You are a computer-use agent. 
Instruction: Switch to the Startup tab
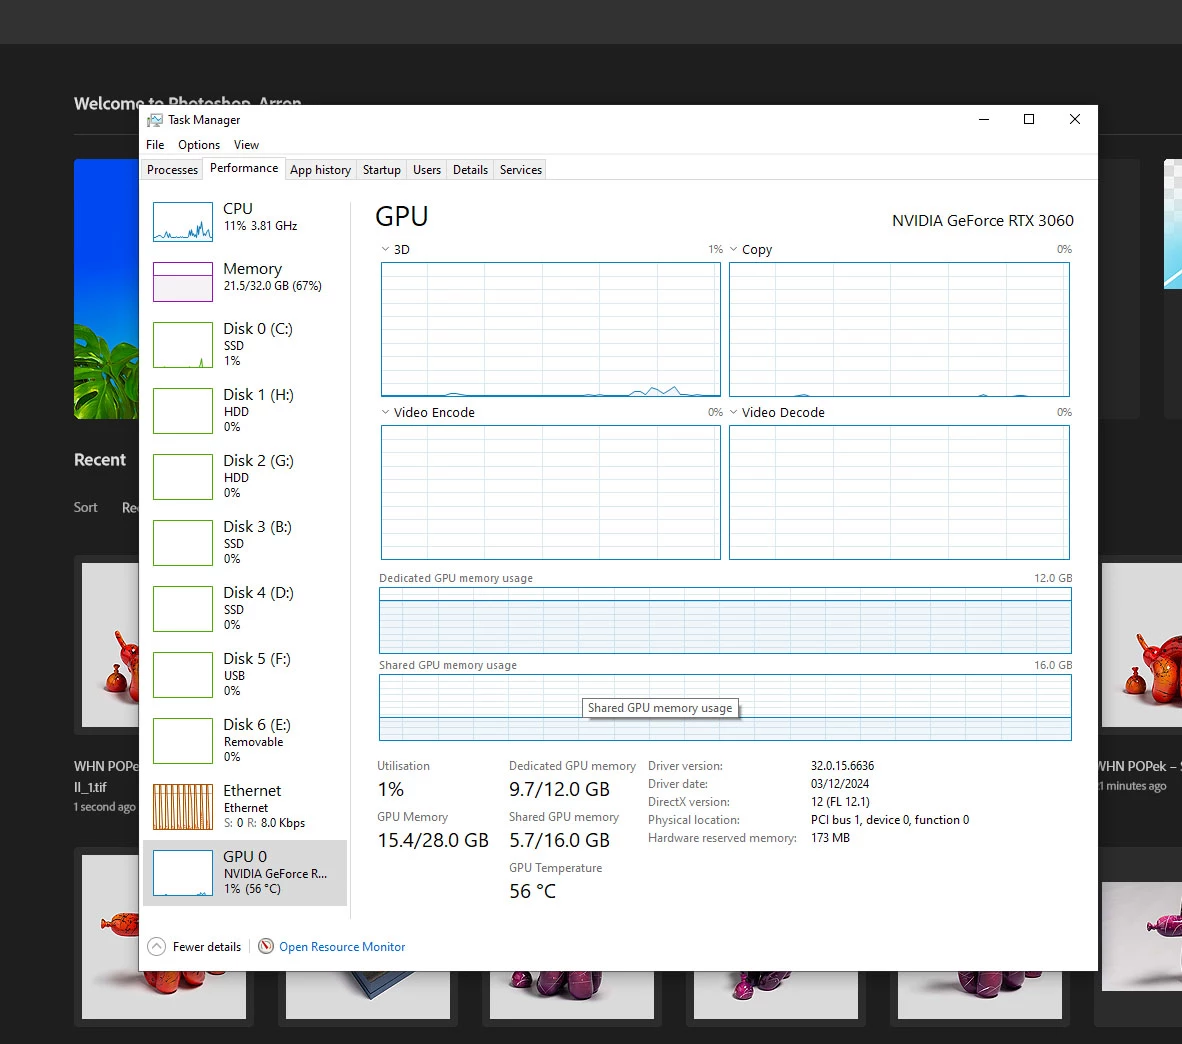point(381,170)
